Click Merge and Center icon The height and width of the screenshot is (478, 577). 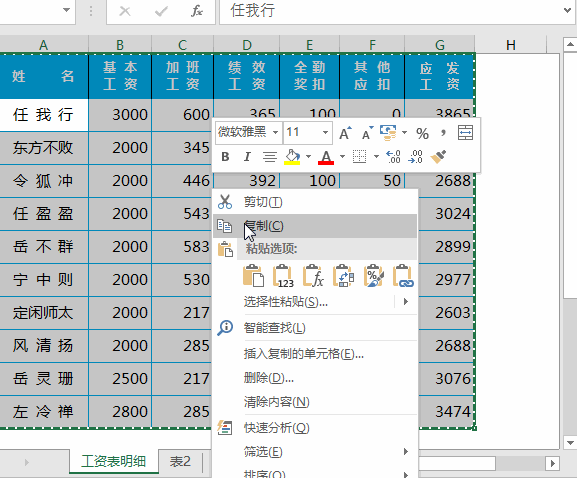click(x=465, y=133)
